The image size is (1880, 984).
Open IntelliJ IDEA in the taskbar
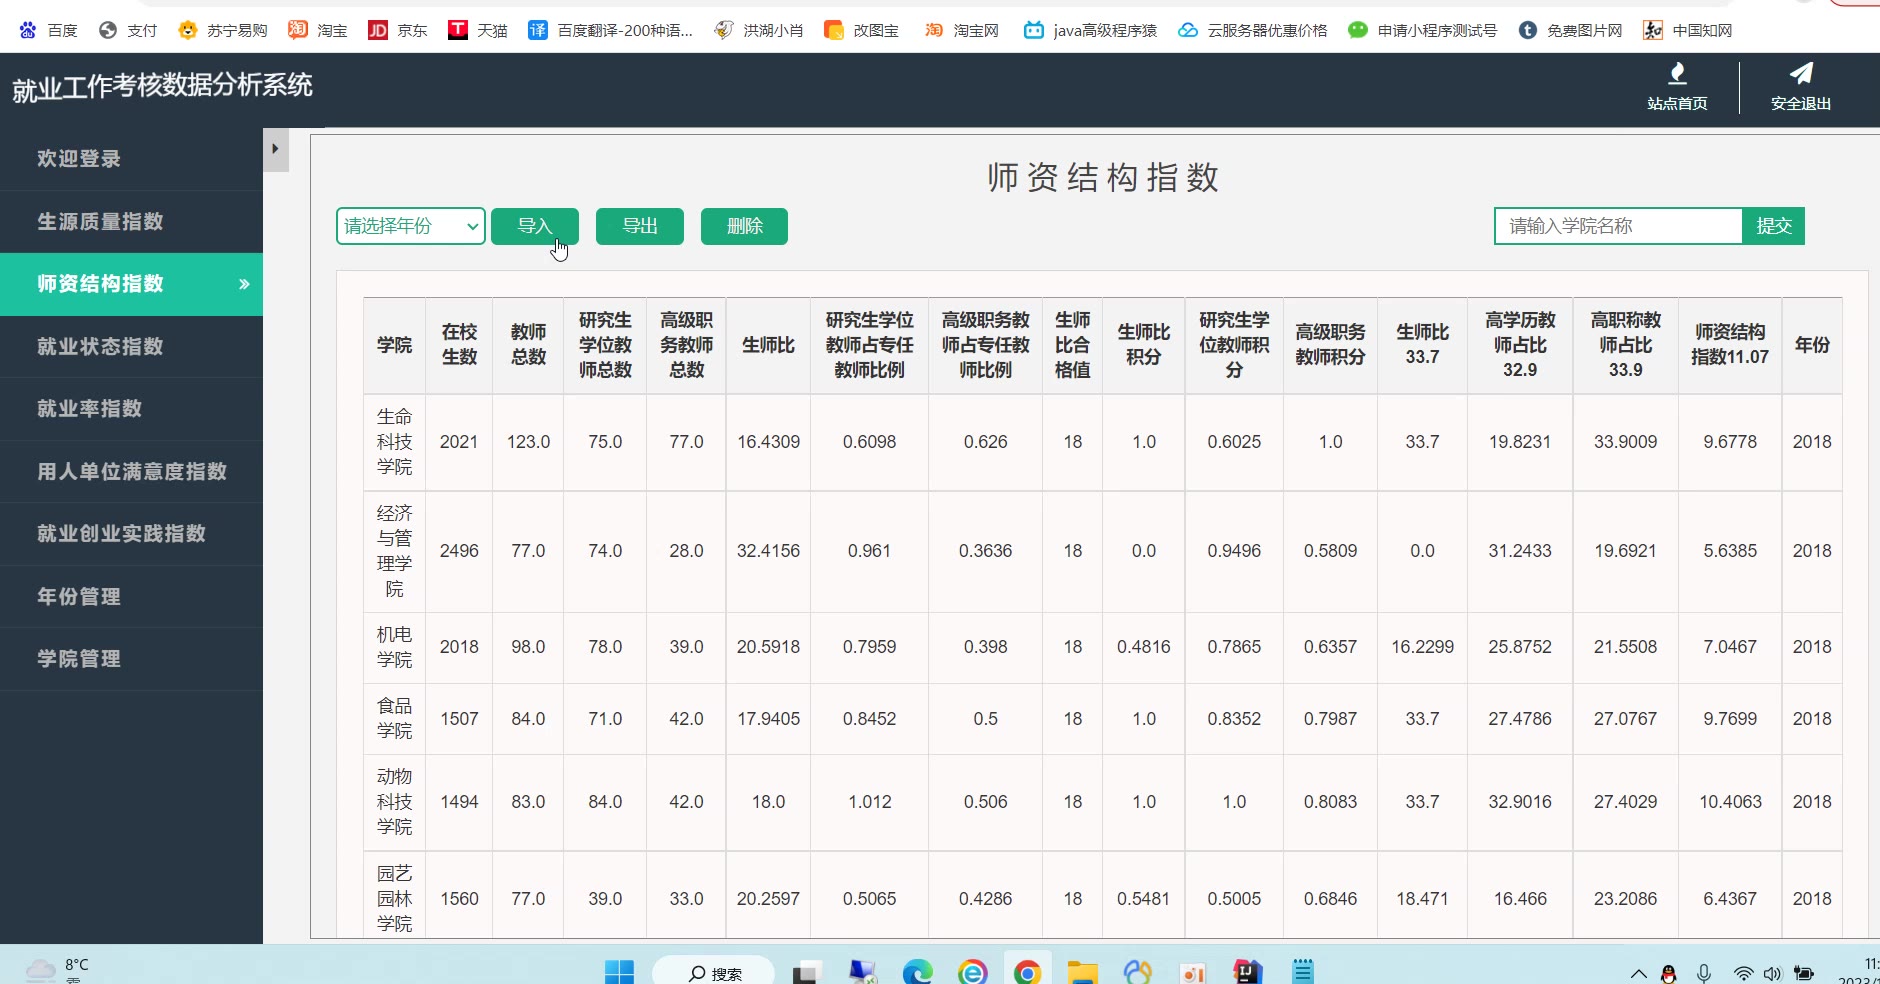[1247, 971]
